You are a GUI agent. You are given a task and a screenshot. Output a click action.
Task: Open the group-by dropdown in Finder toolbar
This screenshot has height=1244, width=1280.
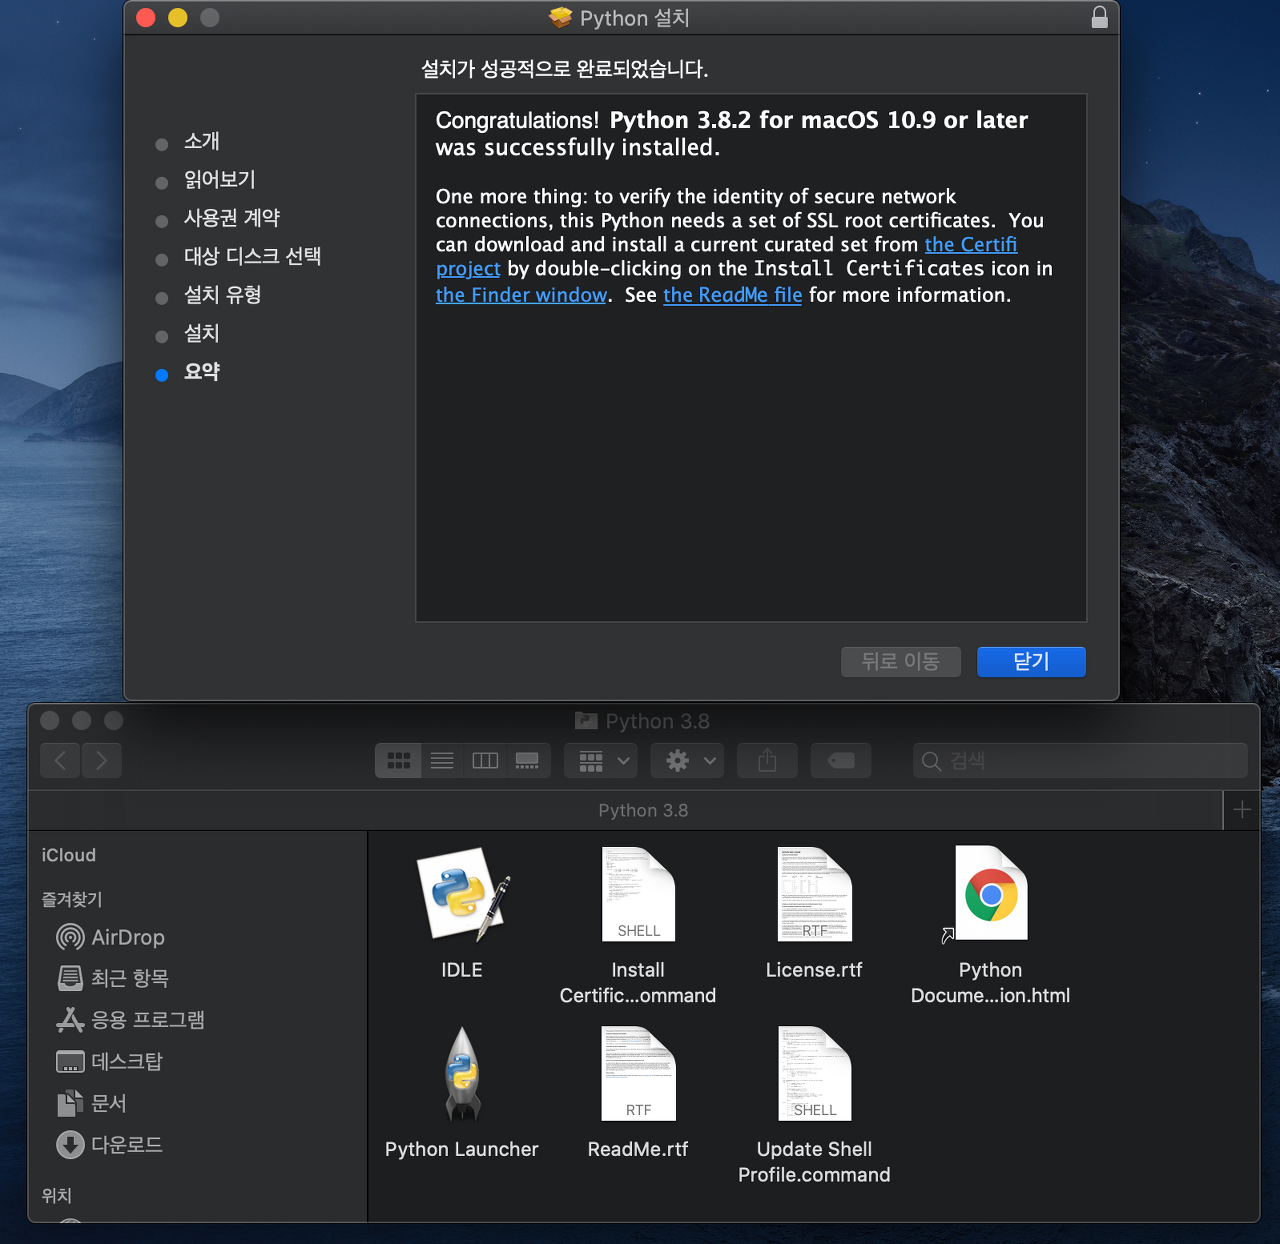(x=601, y=761)
